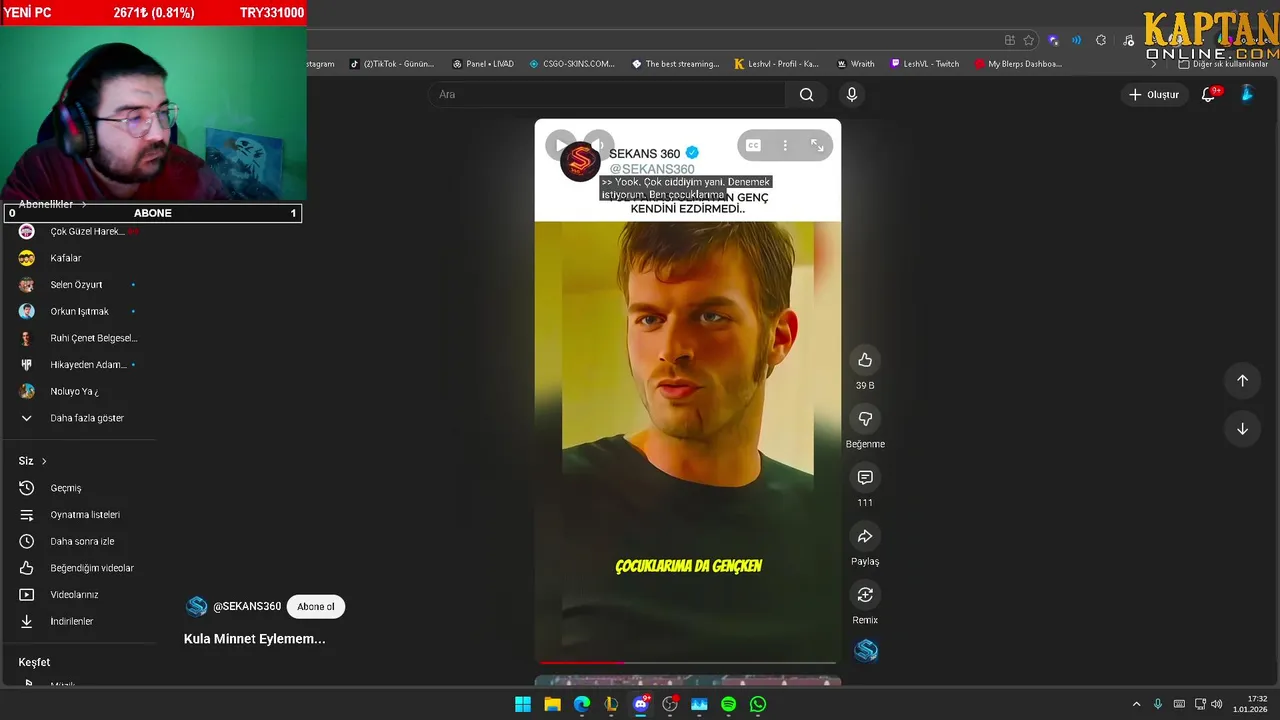1280x720 pixels.
Task: Open YouTube notifications bell
Action: pos(1209,94)
